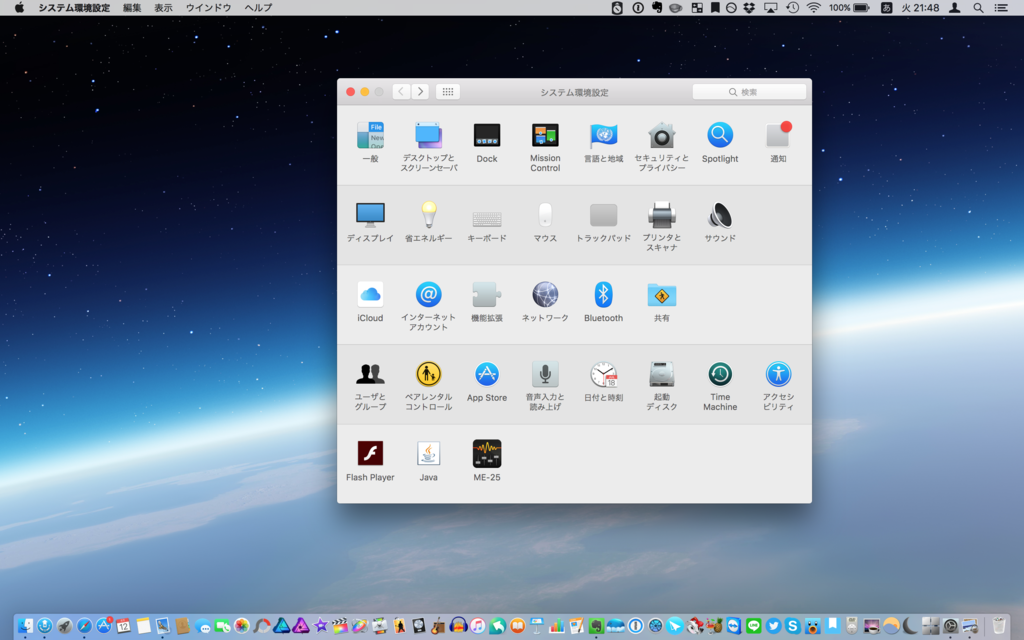Open the Dock preference pane
This screenshot has width=1024, height=640.
pyautogui.click(x=487, y=142)
